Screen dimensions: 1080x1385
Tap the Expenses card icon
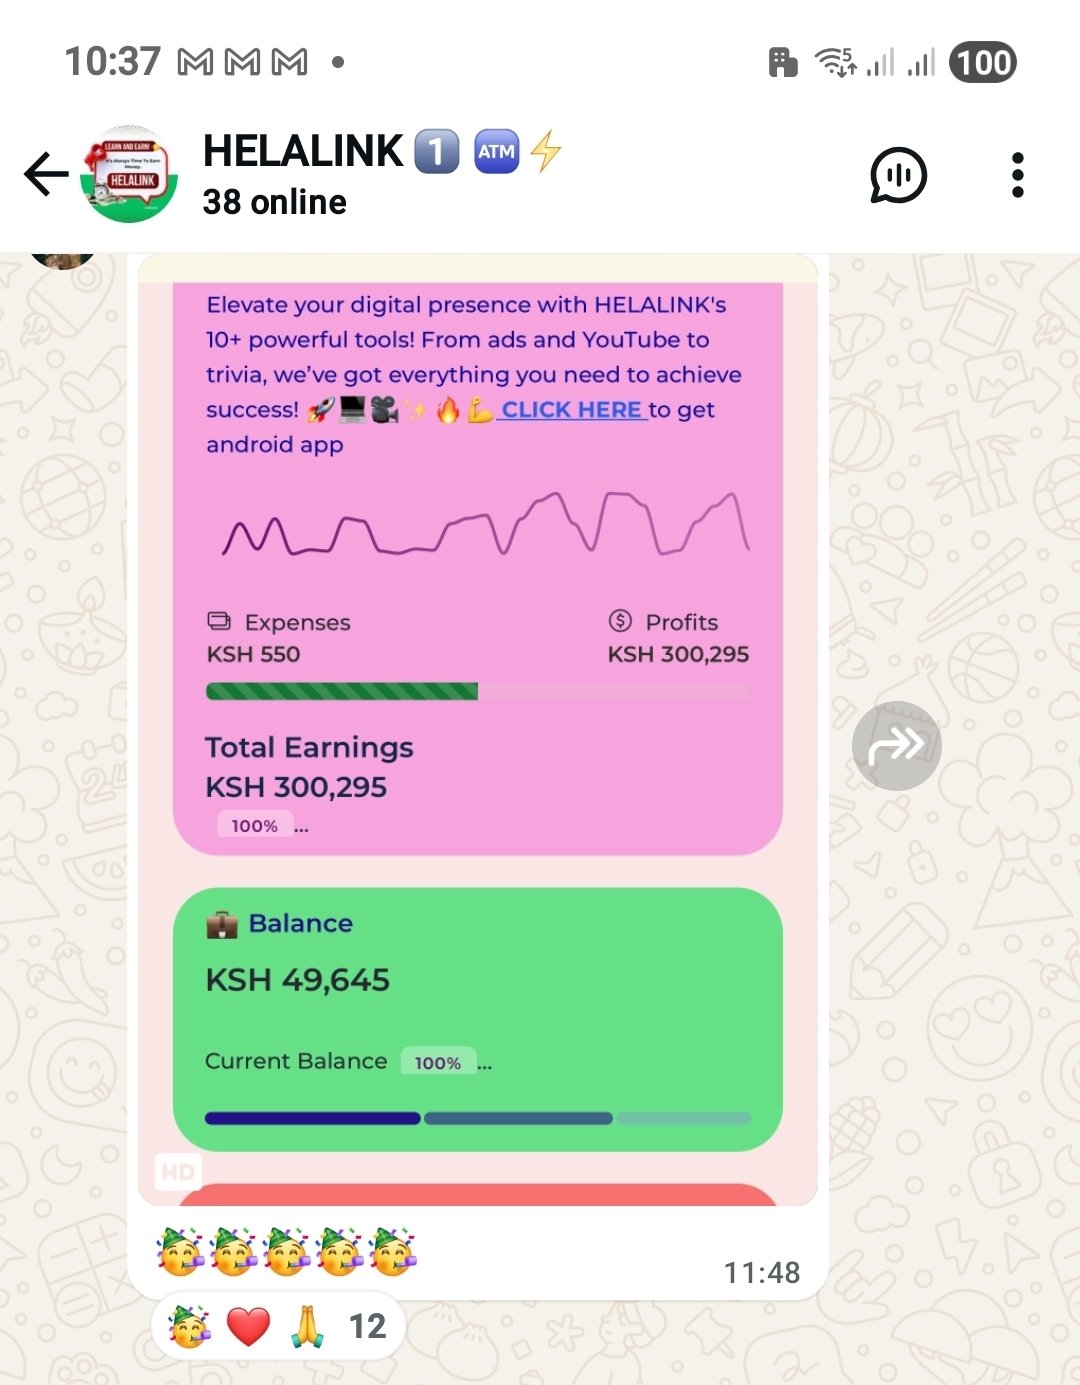[219, 621]
